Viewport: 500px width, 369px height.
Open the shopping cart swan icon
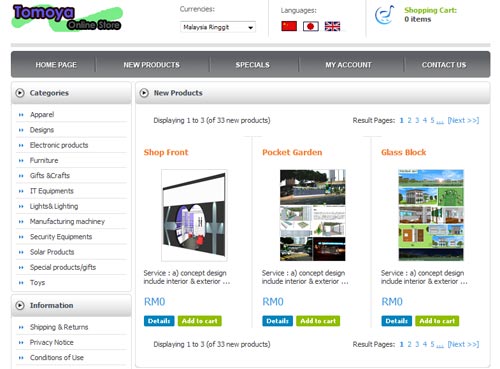tap(384, 15)
